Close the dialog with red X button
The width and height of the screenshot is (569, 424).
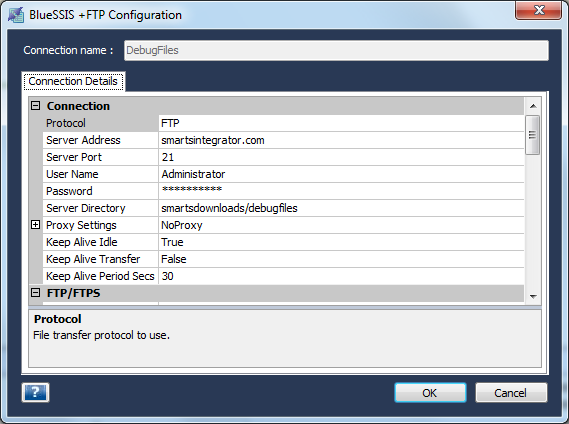(x=539, y=10)
